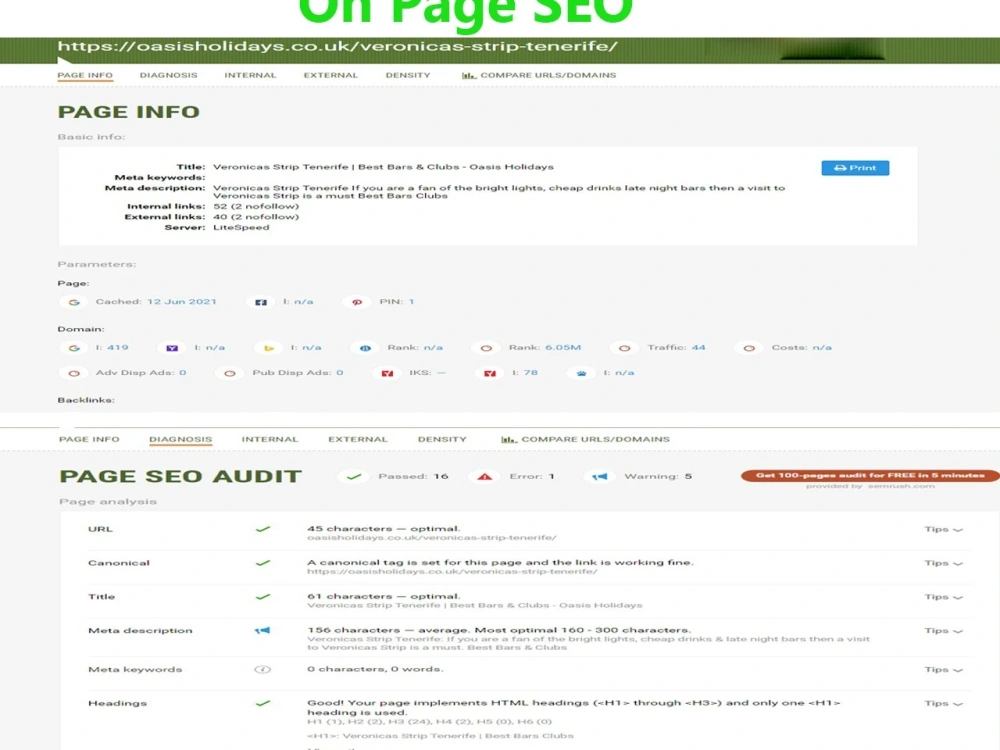Click the Costs value n/a
This screenshot has height=750, width=1000.
(x=822, y=348)
